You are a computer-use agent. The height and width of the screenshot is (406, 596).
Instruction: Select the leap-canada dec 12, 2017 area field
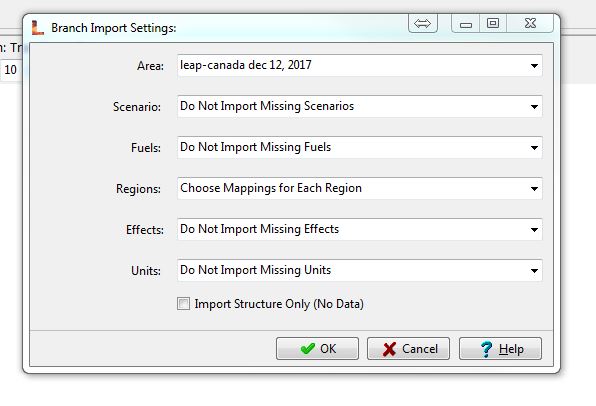[360, 65]
